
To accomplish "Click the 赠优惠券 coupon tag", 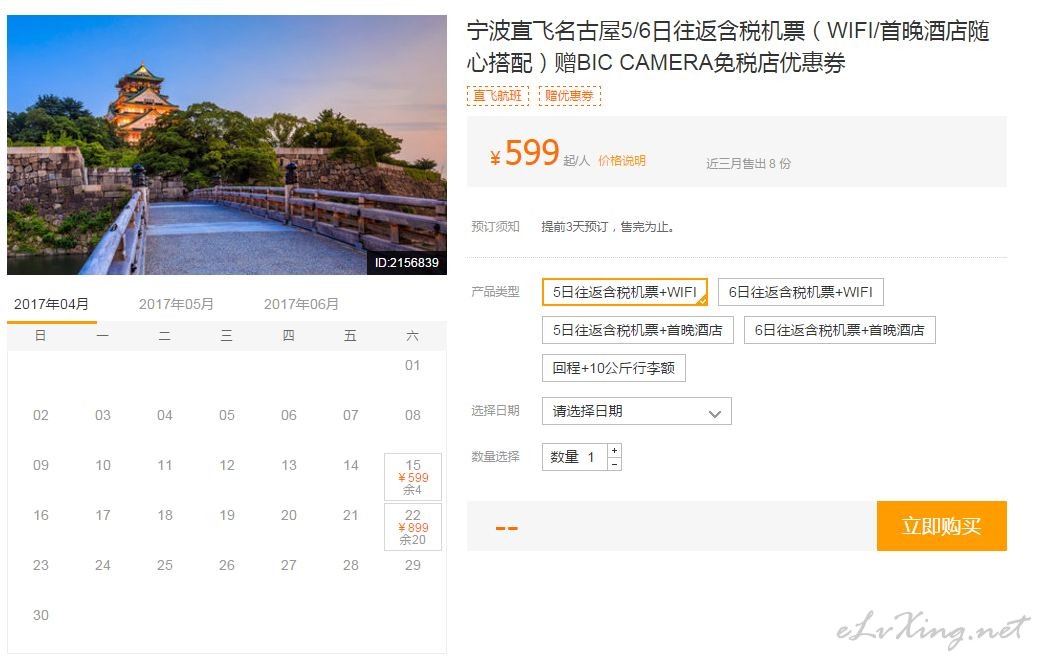I will click(x=570, y=96).
